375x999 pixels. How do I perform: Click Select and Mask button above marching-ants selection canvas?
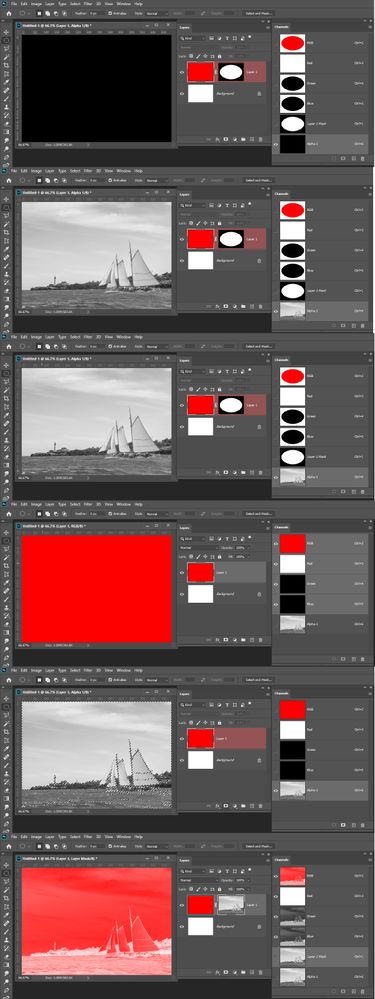point(259,680)
